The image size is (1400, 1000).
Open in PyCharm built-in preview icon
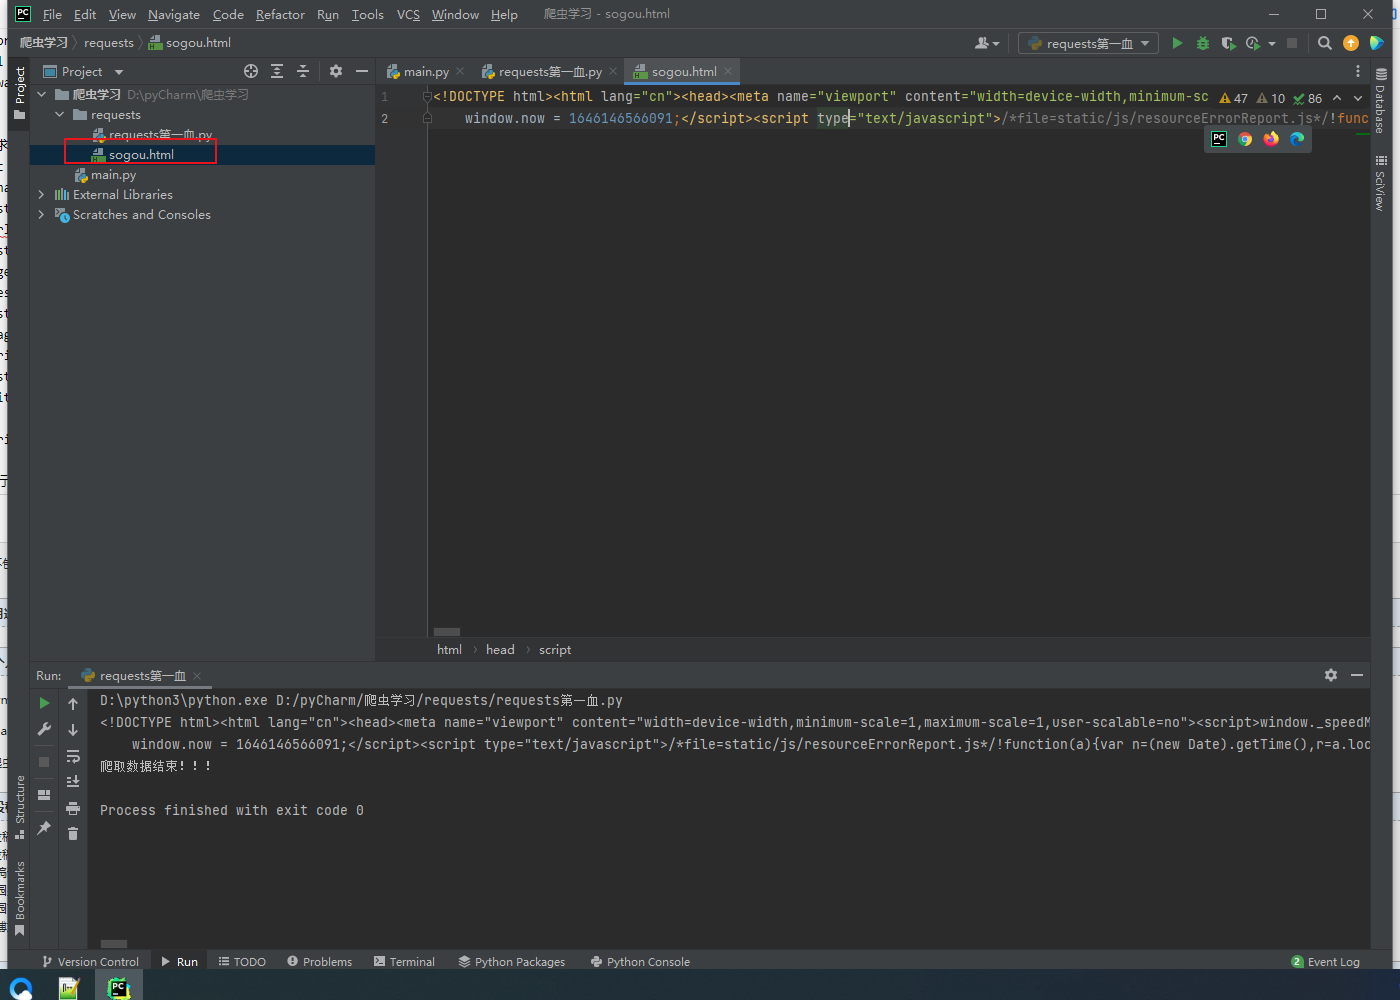[x=1219, y=139]
